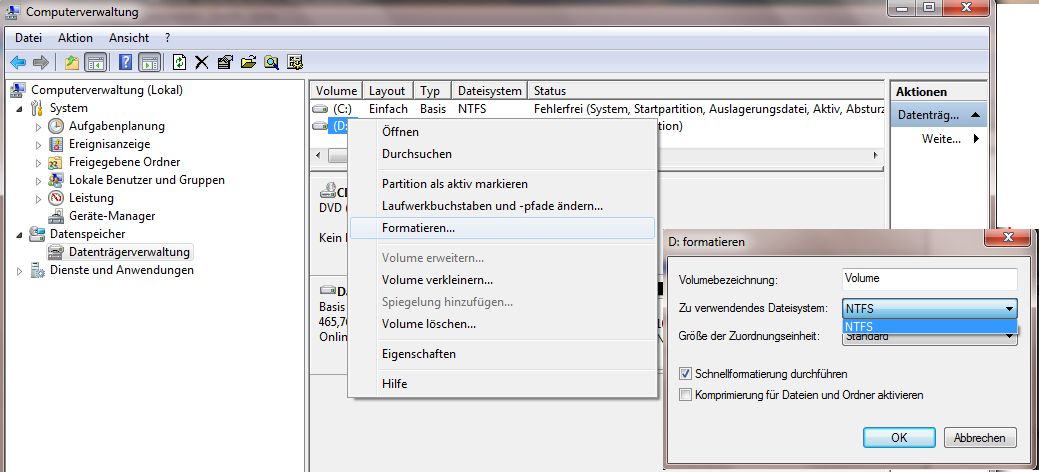Choose Öffnen in context menu
Image resolution: width=1039 pixels, height=472 pixels.
click(x=502, y=132)
